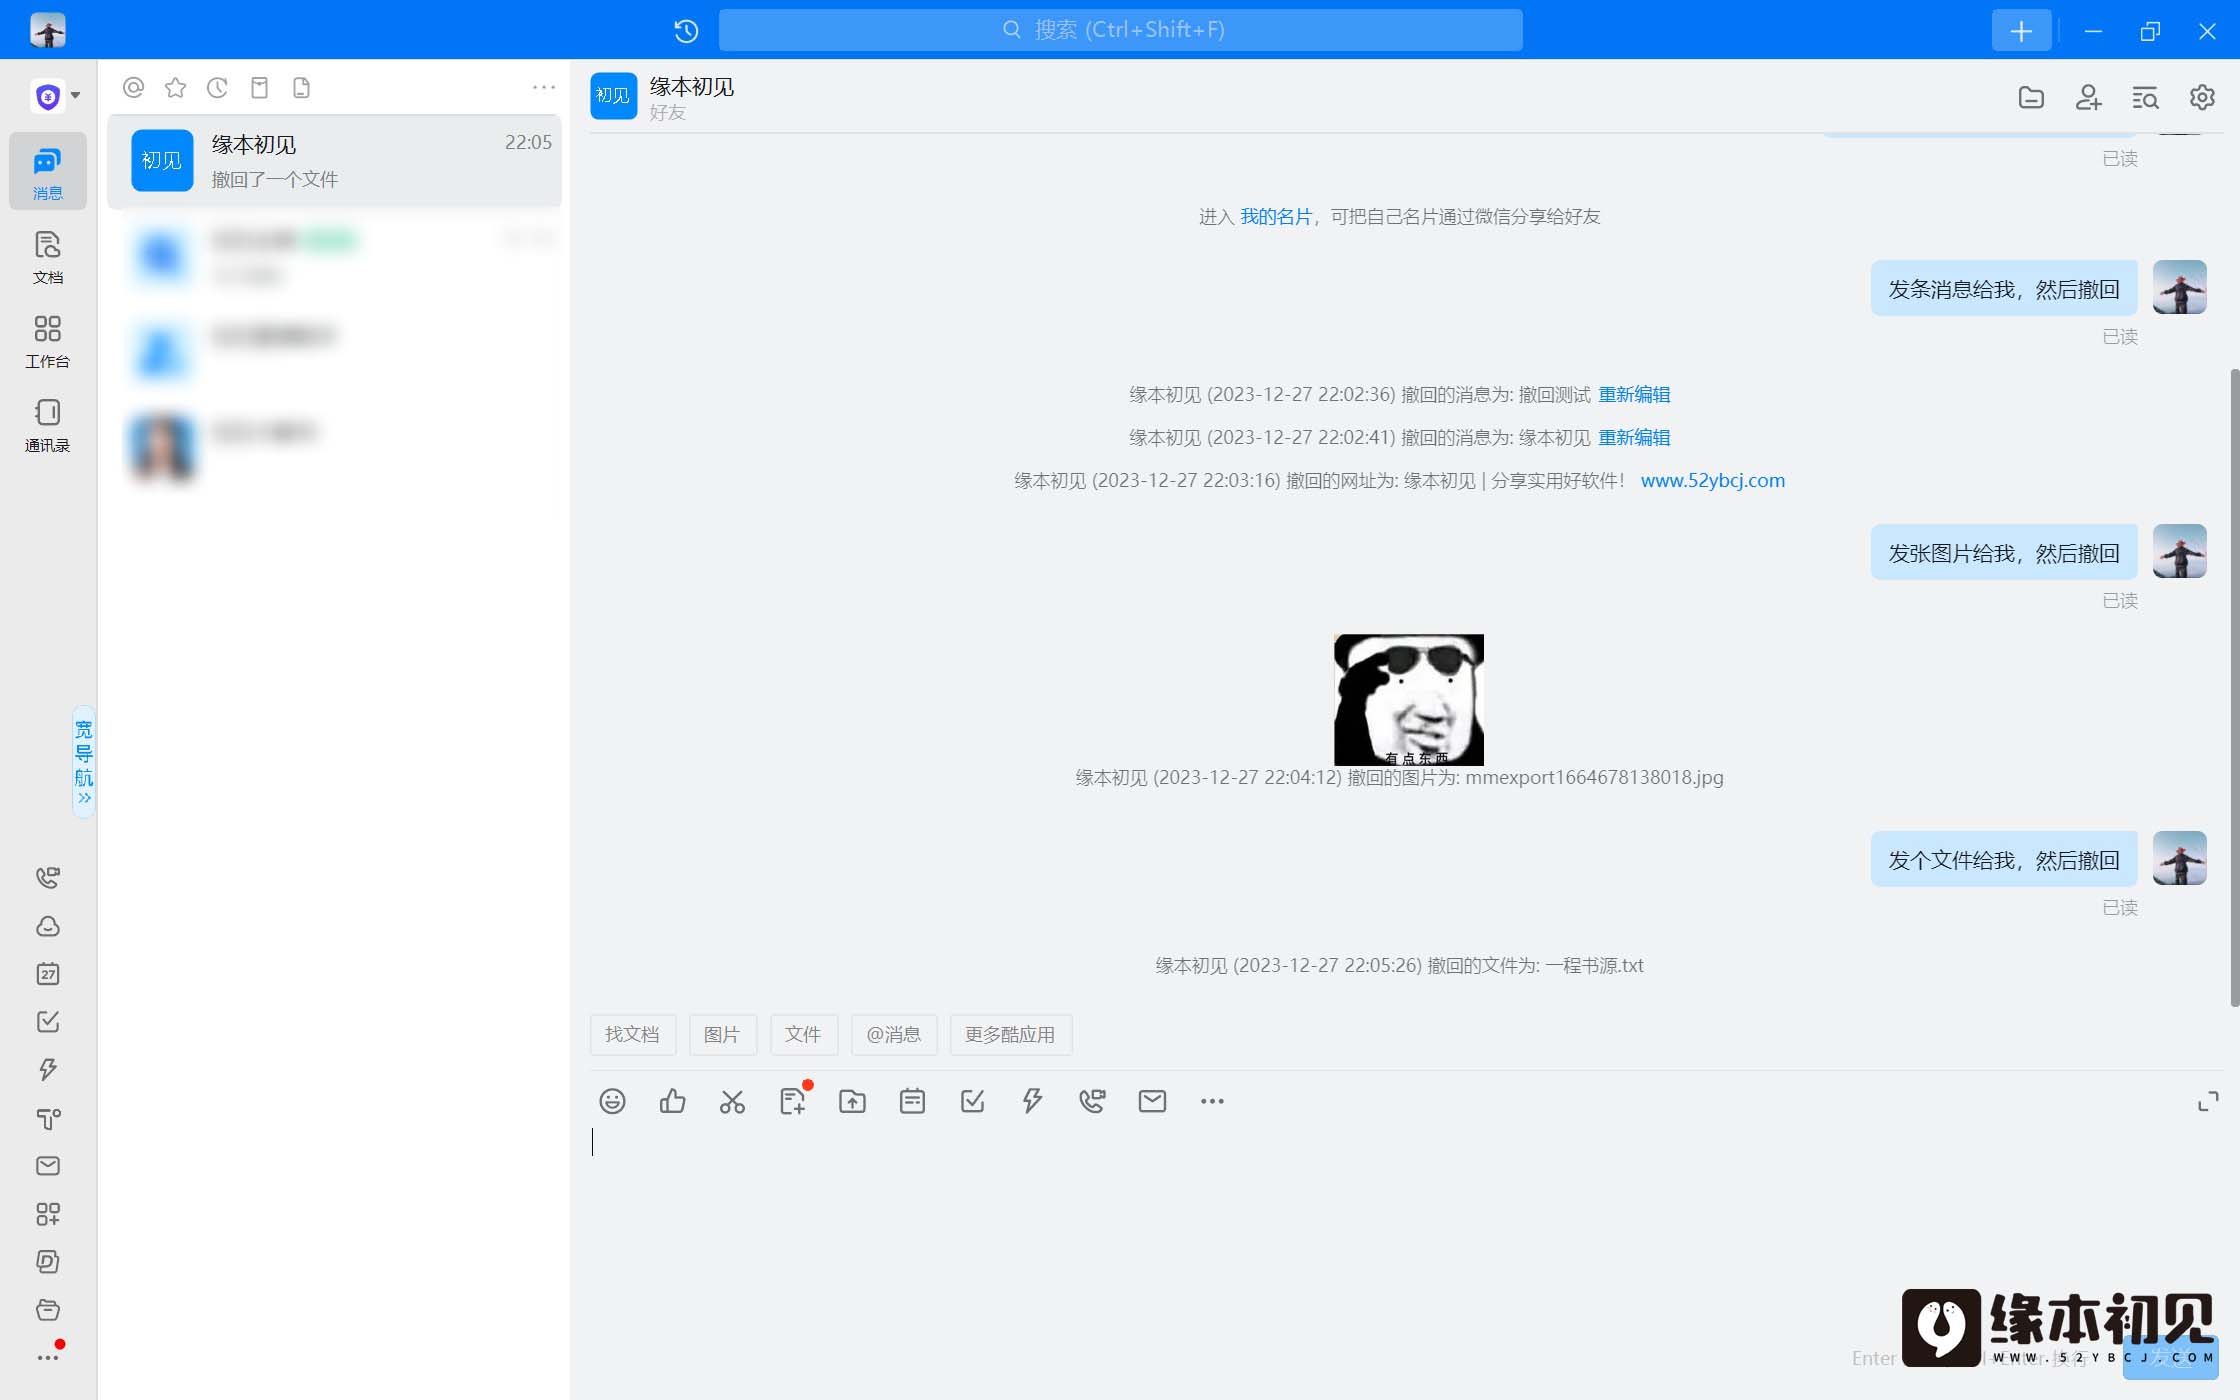2240x1400 pixels.
Task: Click the 找文档 quick button
Action: (632, 1035)
